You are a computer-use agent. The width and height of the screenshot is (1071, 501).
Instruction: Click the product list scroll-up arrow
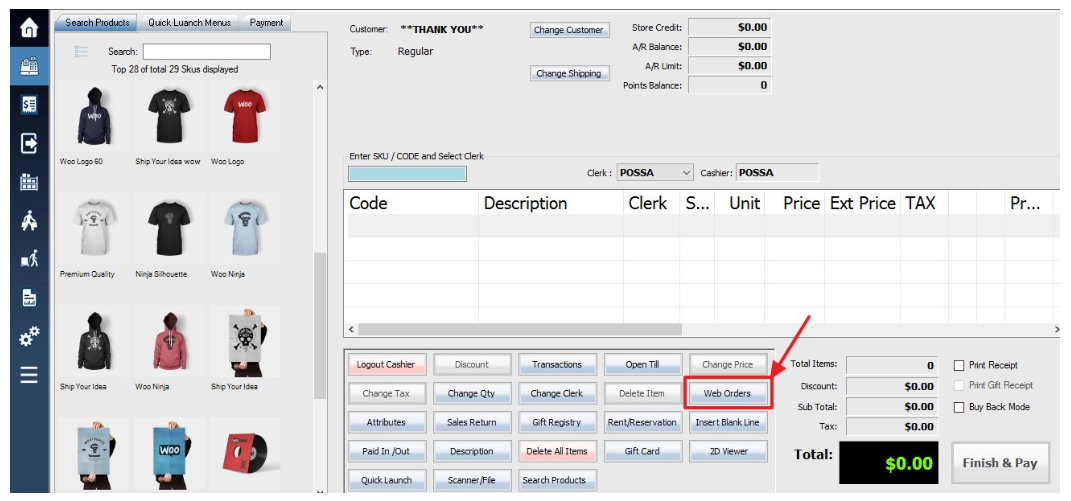(320, 88)
